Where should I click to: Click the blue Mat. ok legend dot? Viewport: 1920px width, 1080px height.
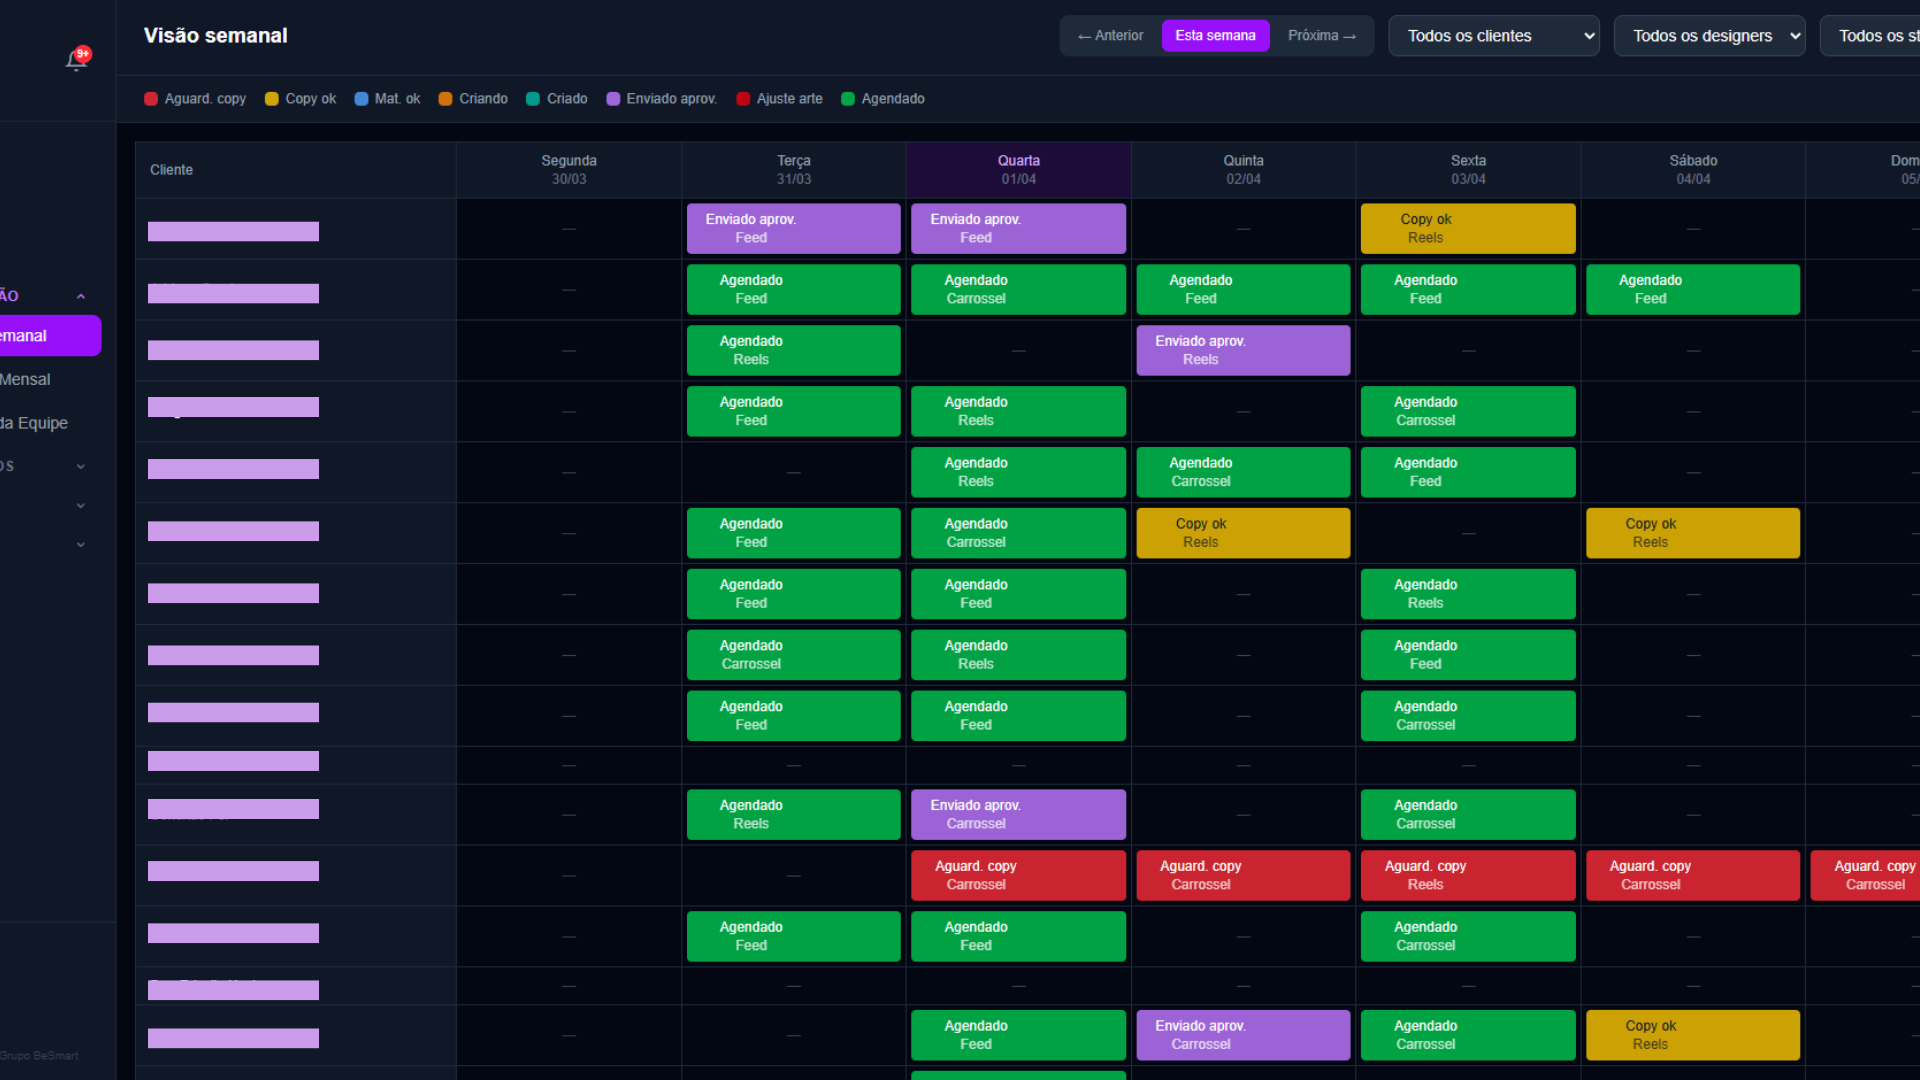coord(361,99)
